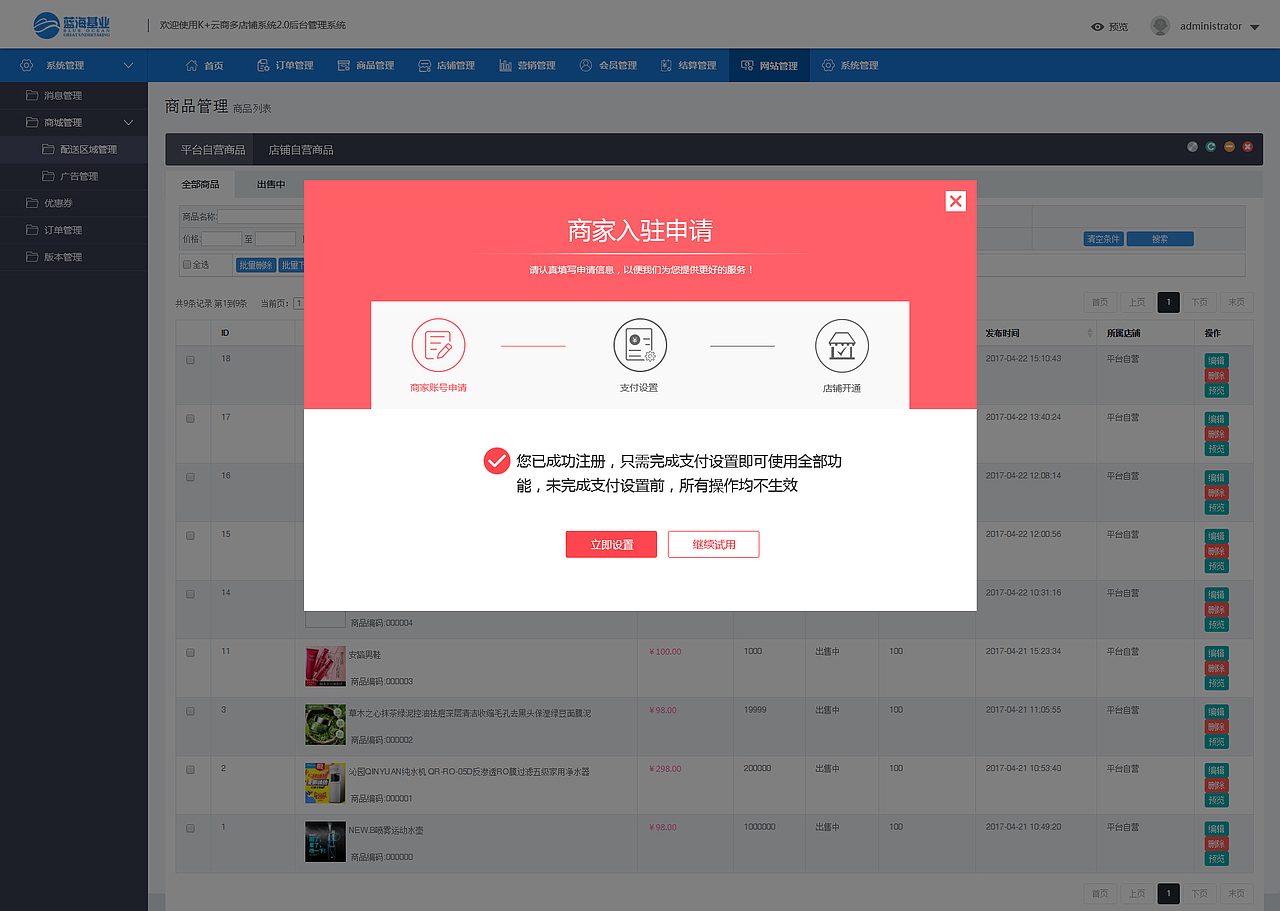Screen dimensions: 1280x911
Task: Click the orange collapse icon on the panel bar
Action: pyautogui.click(x=1229, y=146)
